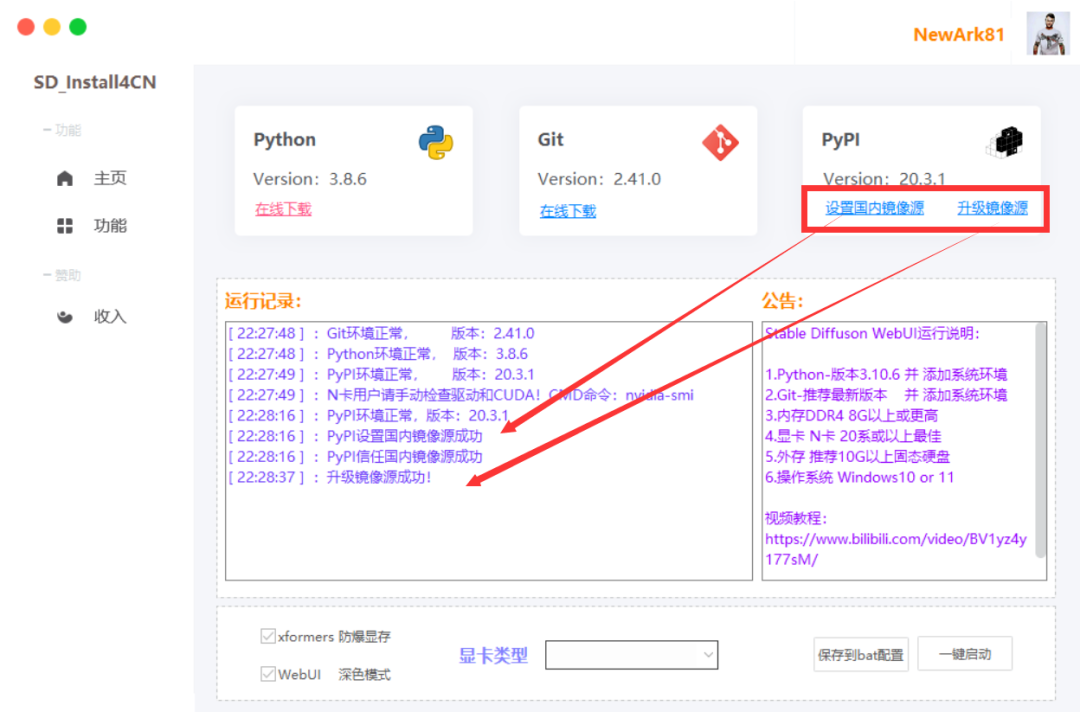Viewport: 1080px width, 712px height.
Task: Click the announcement line 6.操作系统 Windows10 or 11
Action: (860, 477)
